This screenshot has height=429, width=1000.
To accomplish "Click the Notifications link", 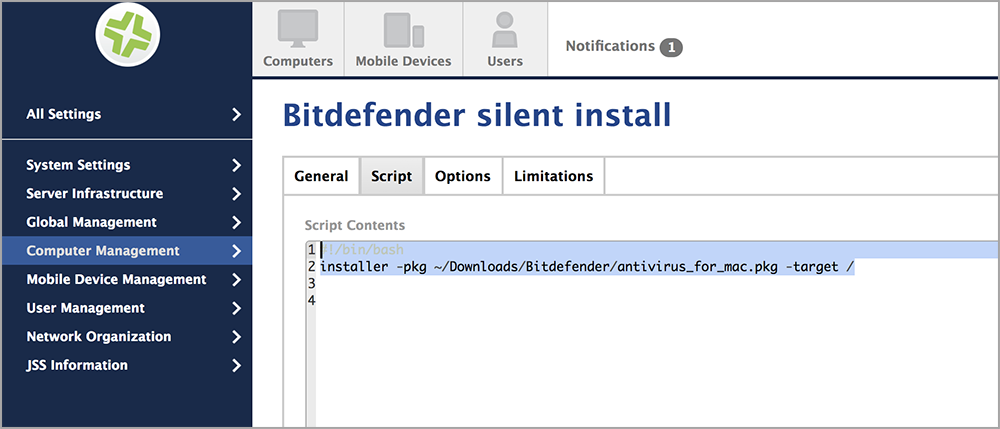I will tap(610, 47).
